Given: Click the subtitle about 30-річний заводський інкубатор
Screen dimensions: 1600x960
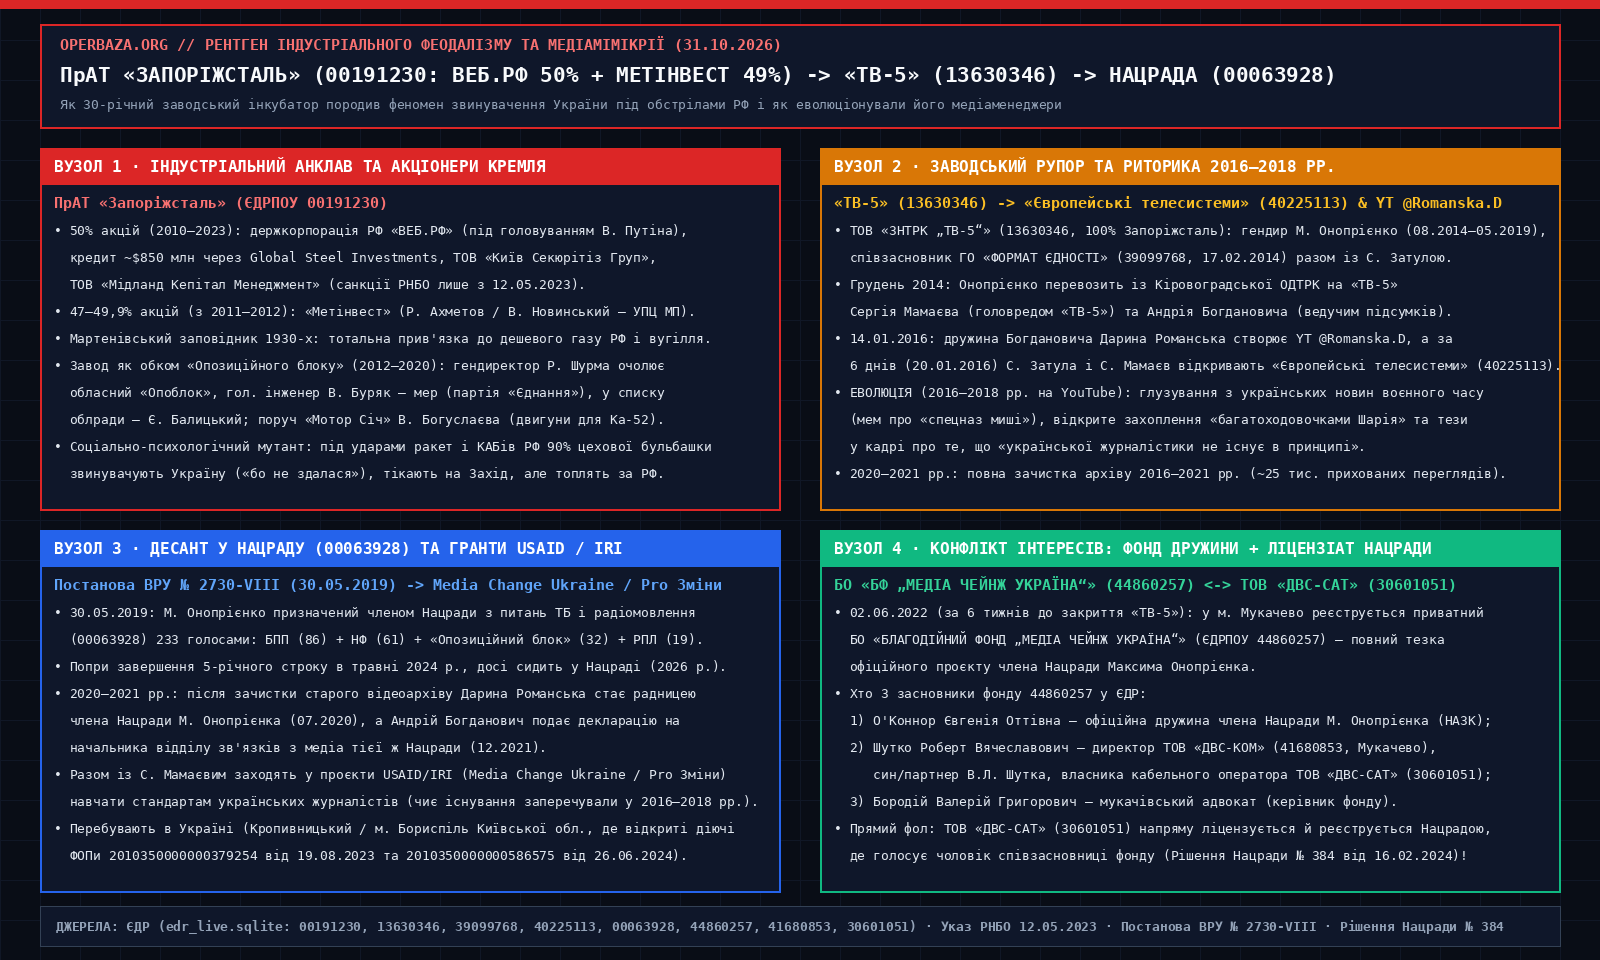Looking at the screenshot, I should (560, 105).
